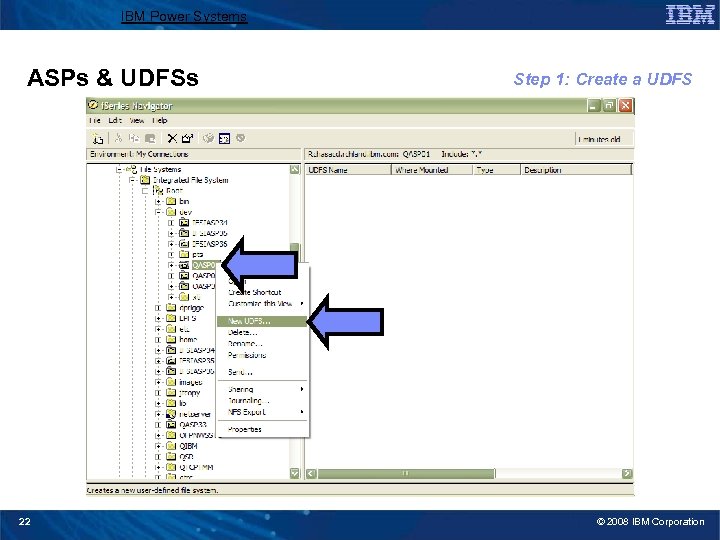The height and width of the screenshot is (540, 720).
Task: Click the dev folder icon
Action: pyautogui.click(x=171, y=212)
